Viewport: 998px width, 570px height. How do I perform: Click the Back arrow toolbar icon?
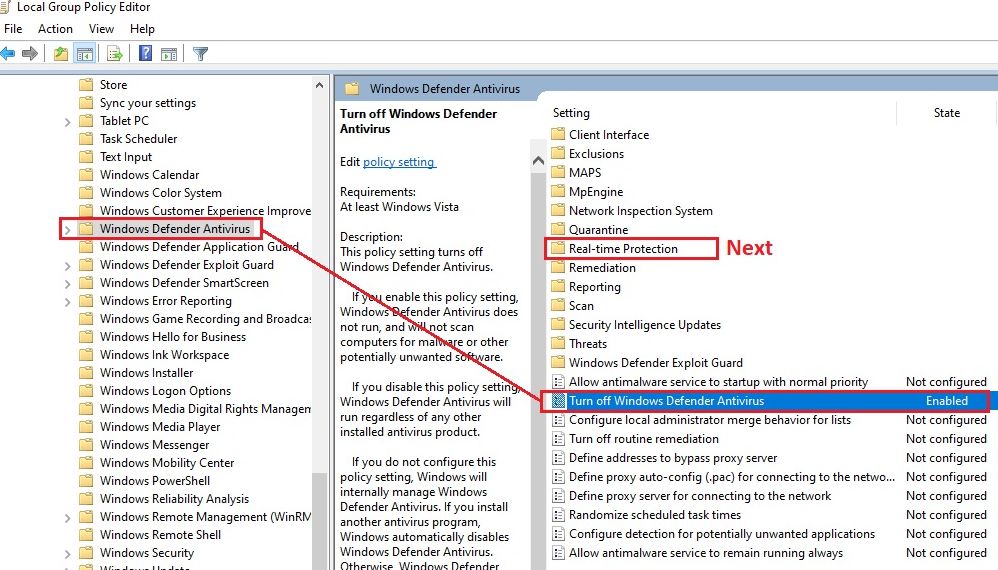click(x=8, y=54)
